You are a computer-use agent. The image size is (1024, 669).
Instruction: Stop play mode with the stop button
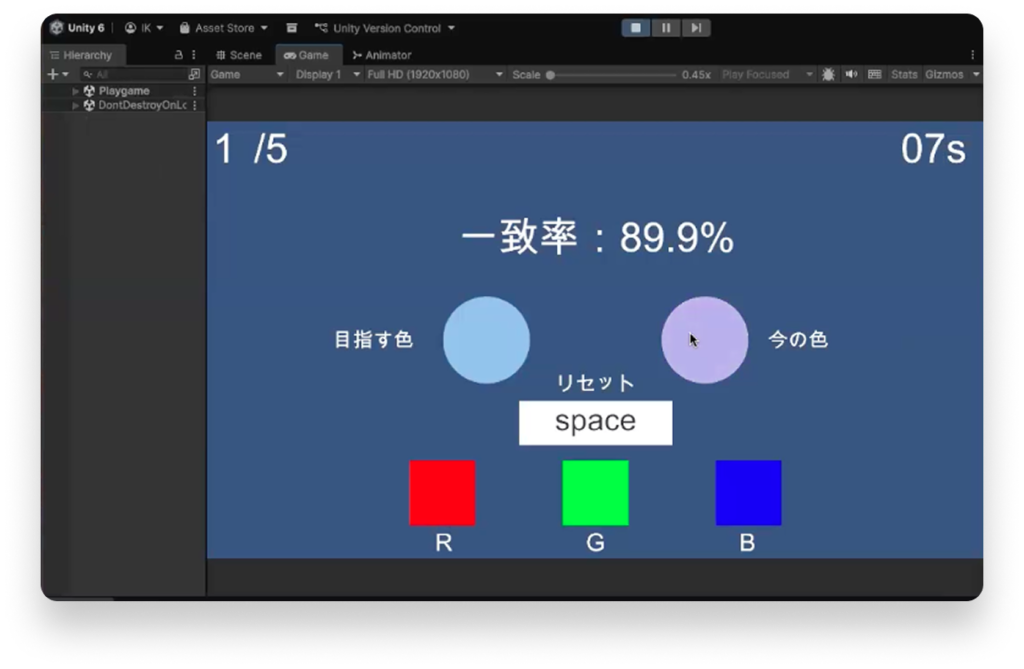636,28
